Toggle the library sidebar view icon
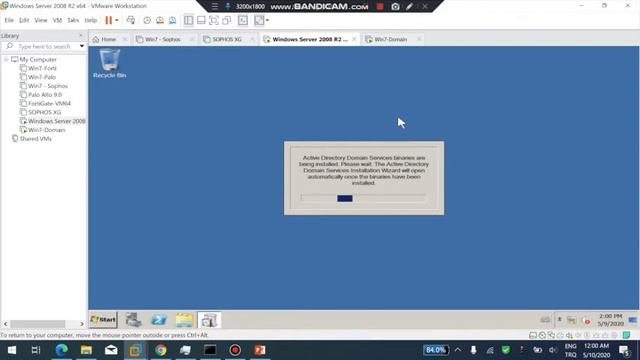The width and height of the screenshot is (640, 360). click(x=188, y=20)
